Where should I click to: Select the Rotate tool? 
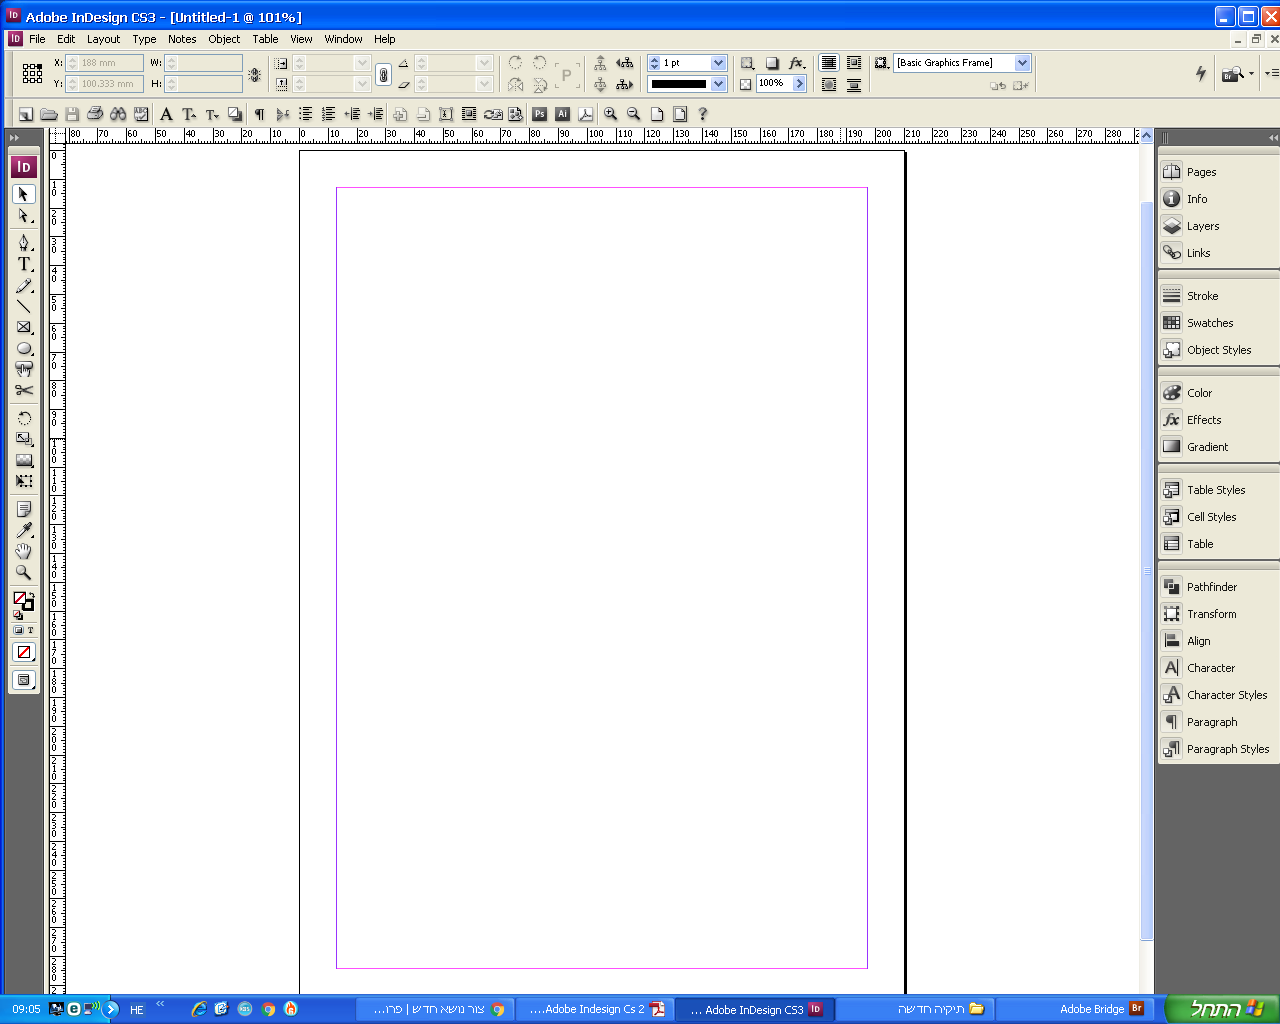[x=24, y=418]
